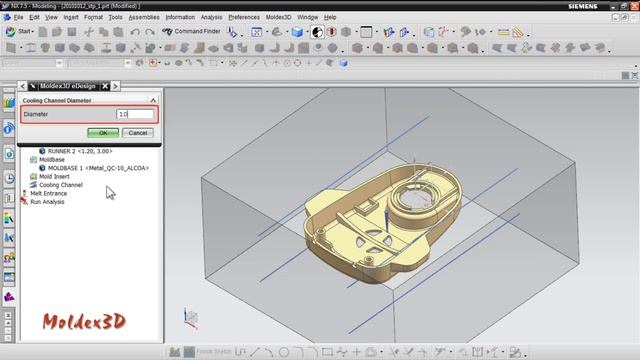Click the snap point orange icon
Screen dimensions: 640x360
(x=153, y=63)
